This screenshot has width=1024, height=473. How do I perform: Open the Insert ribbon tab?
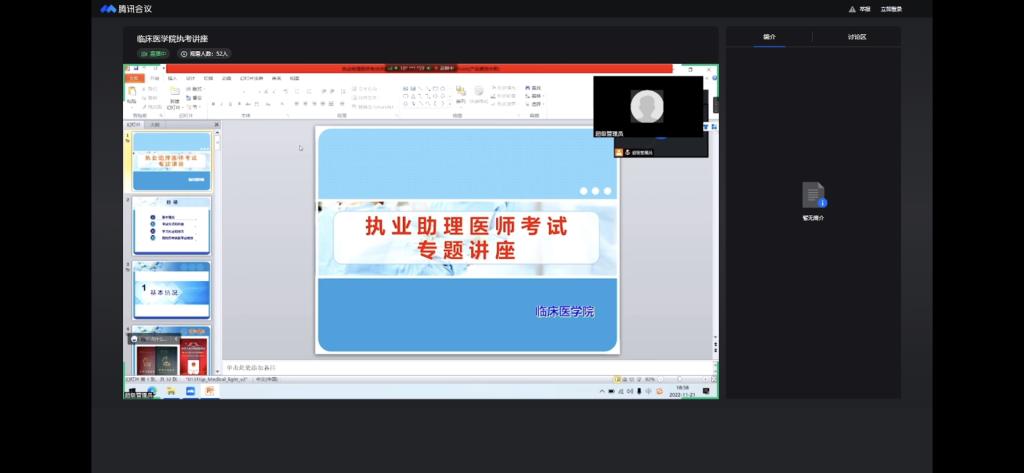[x=172, y=77]
